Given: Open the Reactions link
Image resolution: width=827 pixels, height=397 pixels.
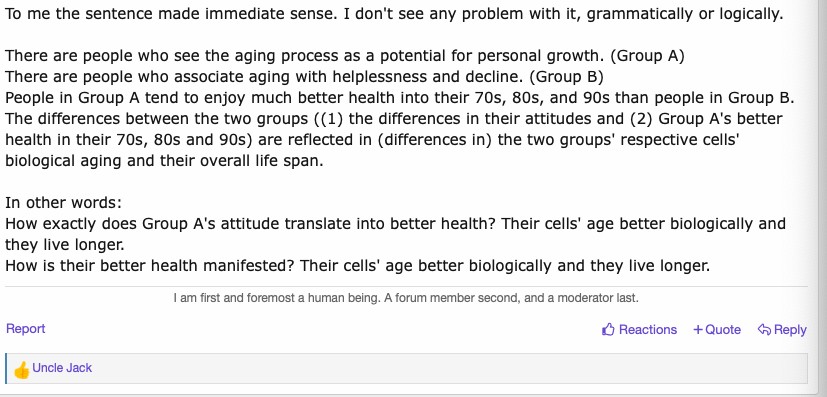Looking at the screenshot, I should 648,330.
